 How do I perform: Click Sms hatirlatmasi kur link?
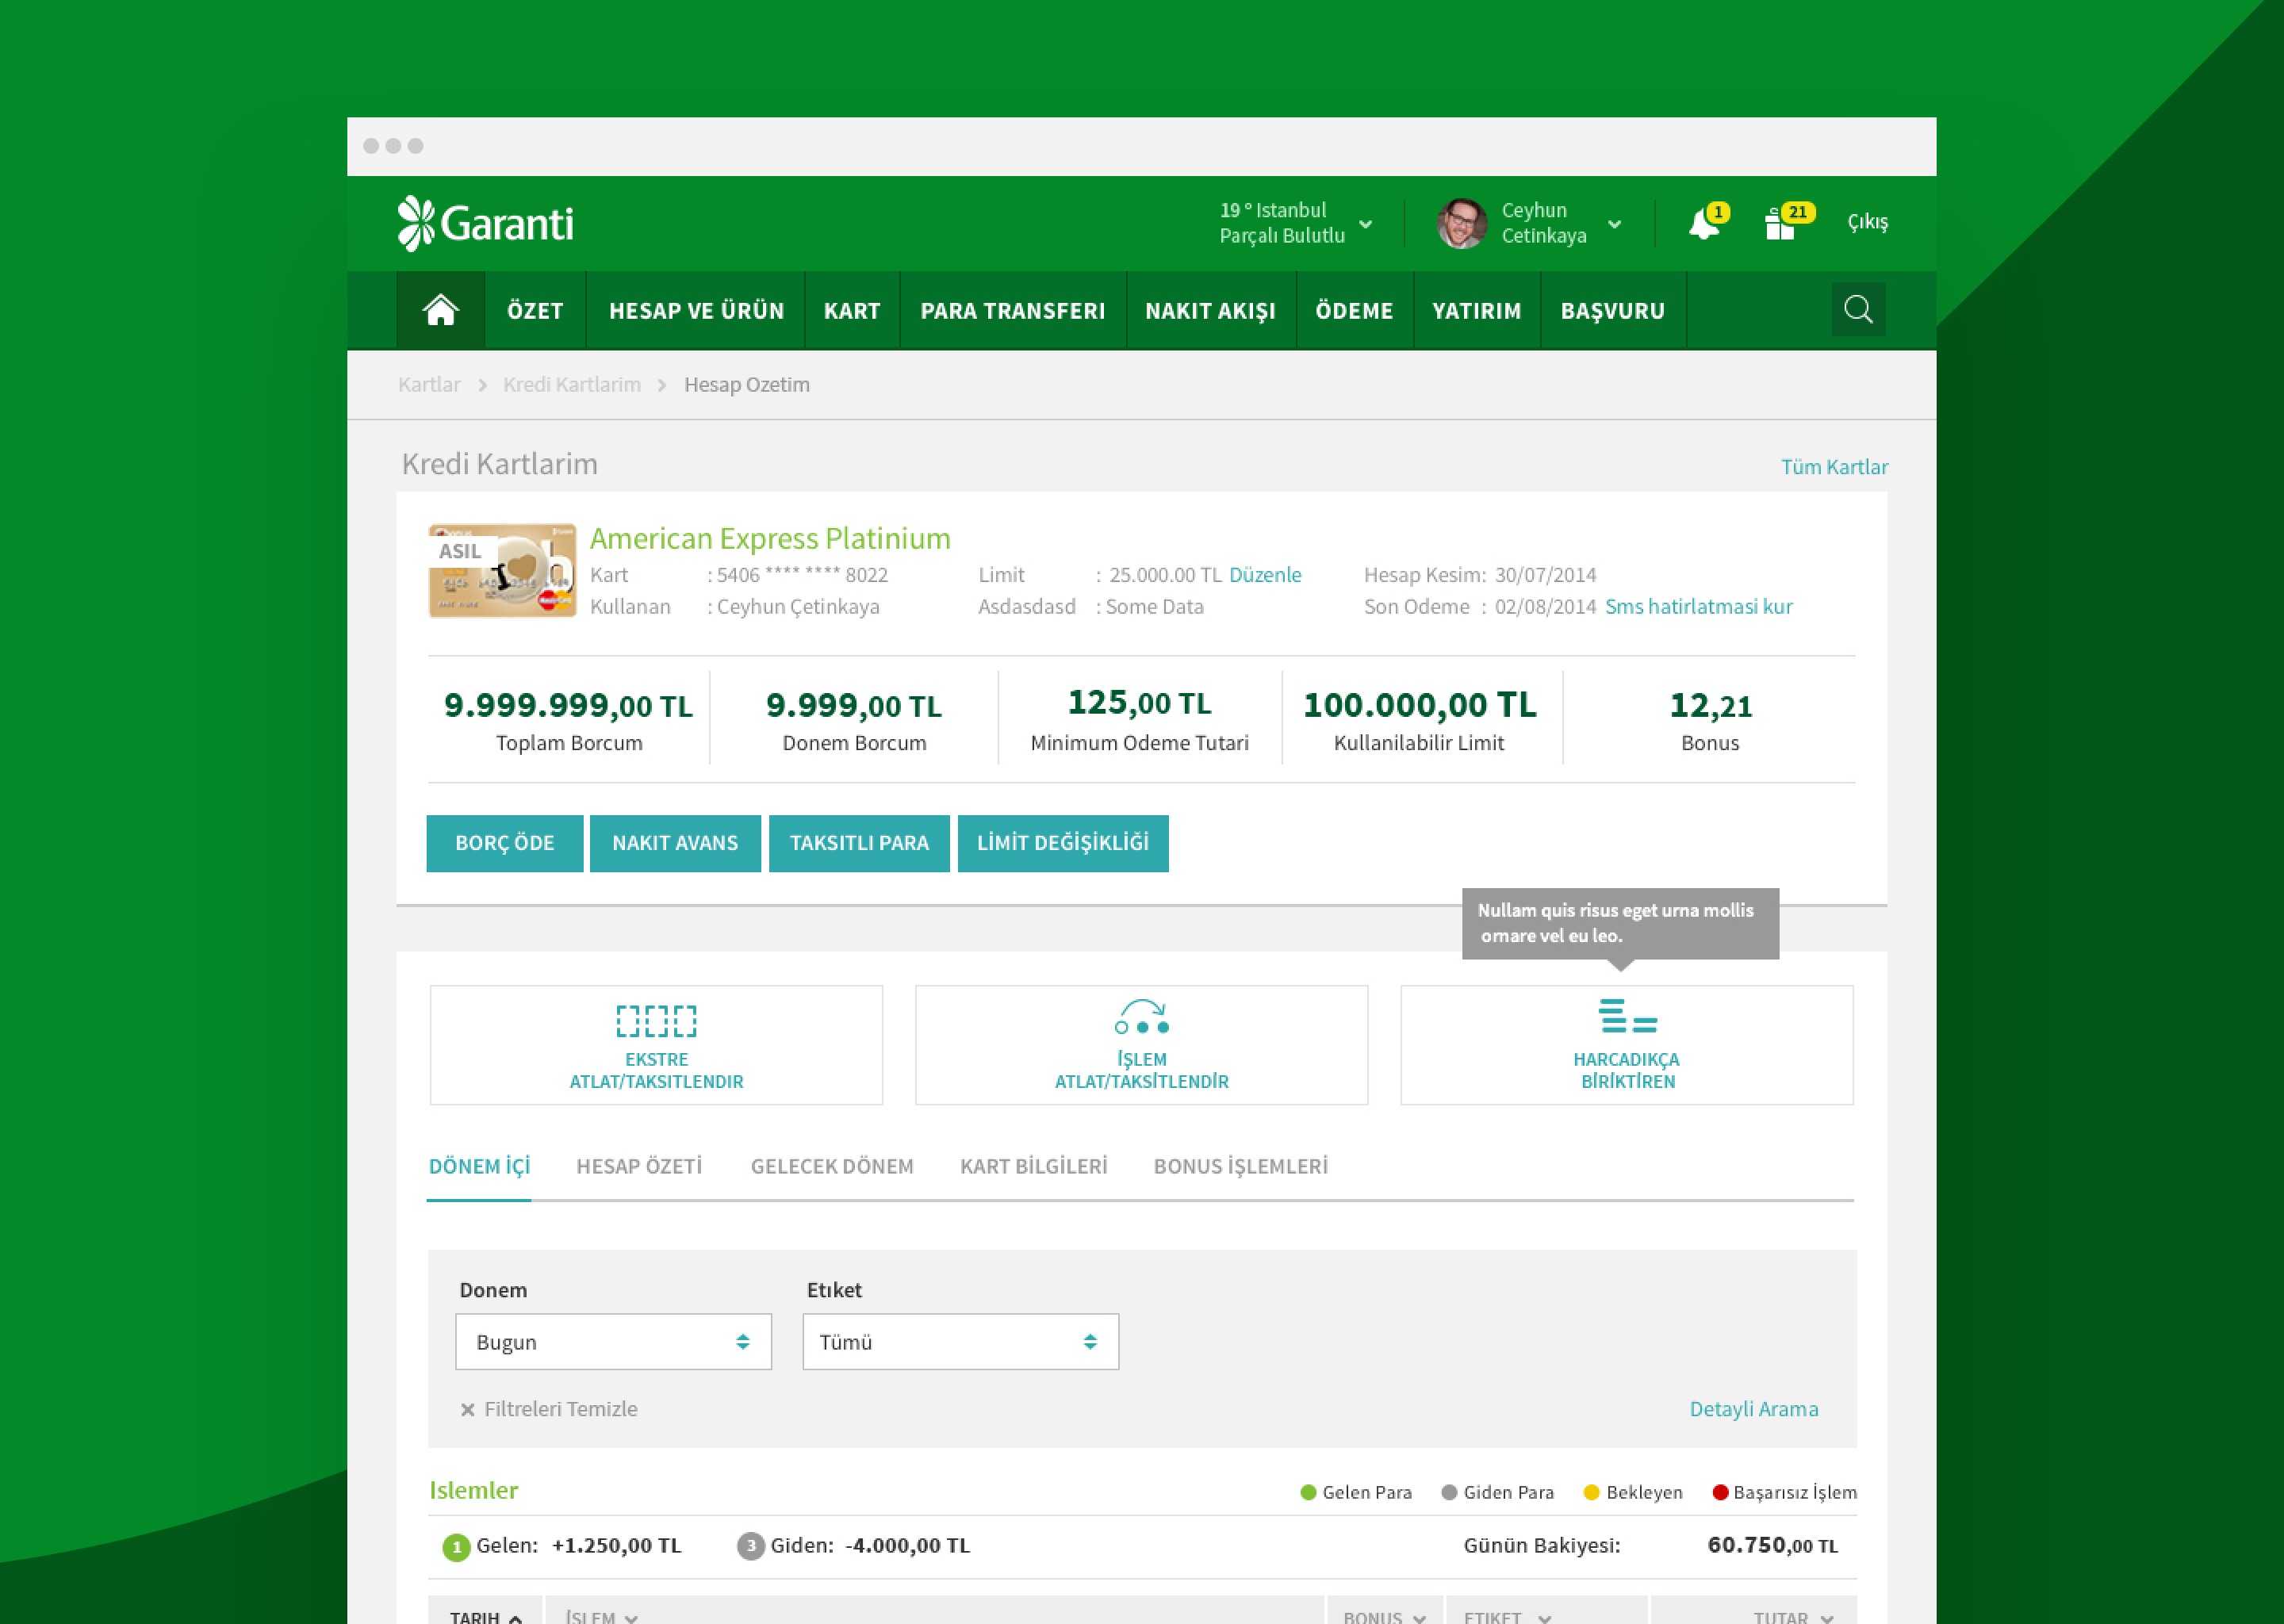tap(1698, 607)
